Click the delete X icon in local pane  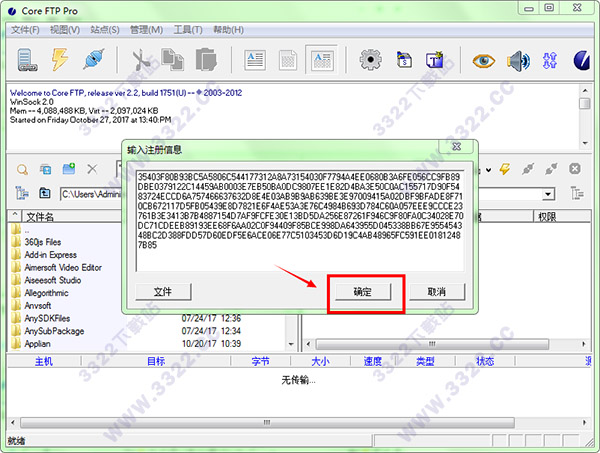92,169
